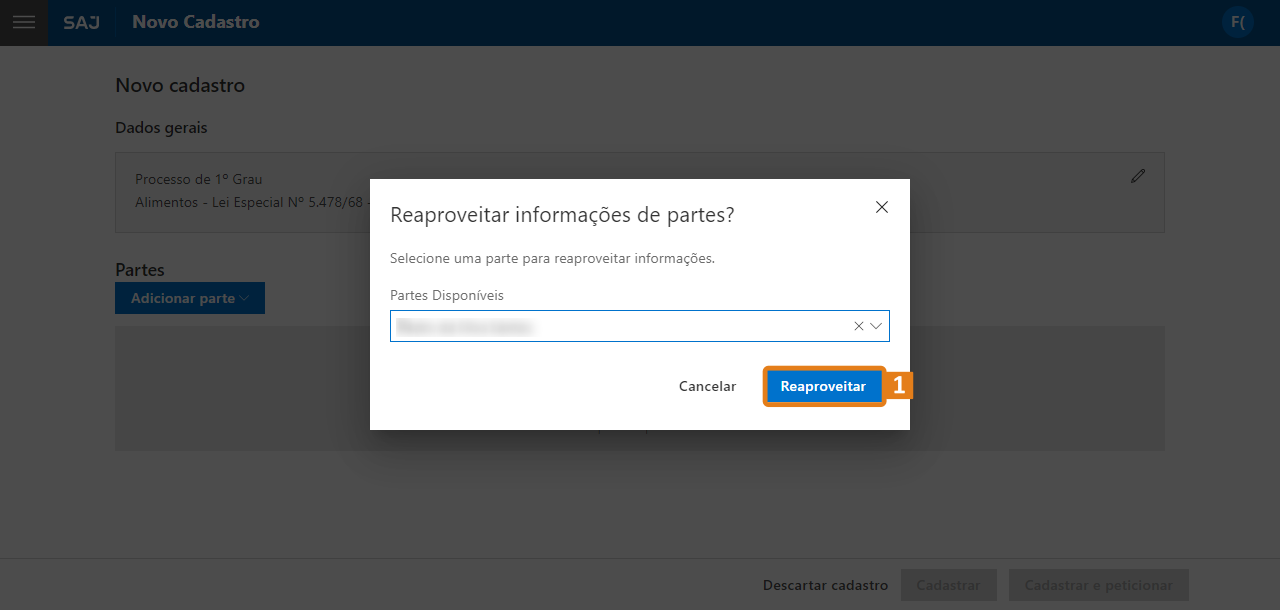Click Descartar cadastro
The height and width of the screenshot is (610, 1280).
pyautogui.click(x=825, y=585)
